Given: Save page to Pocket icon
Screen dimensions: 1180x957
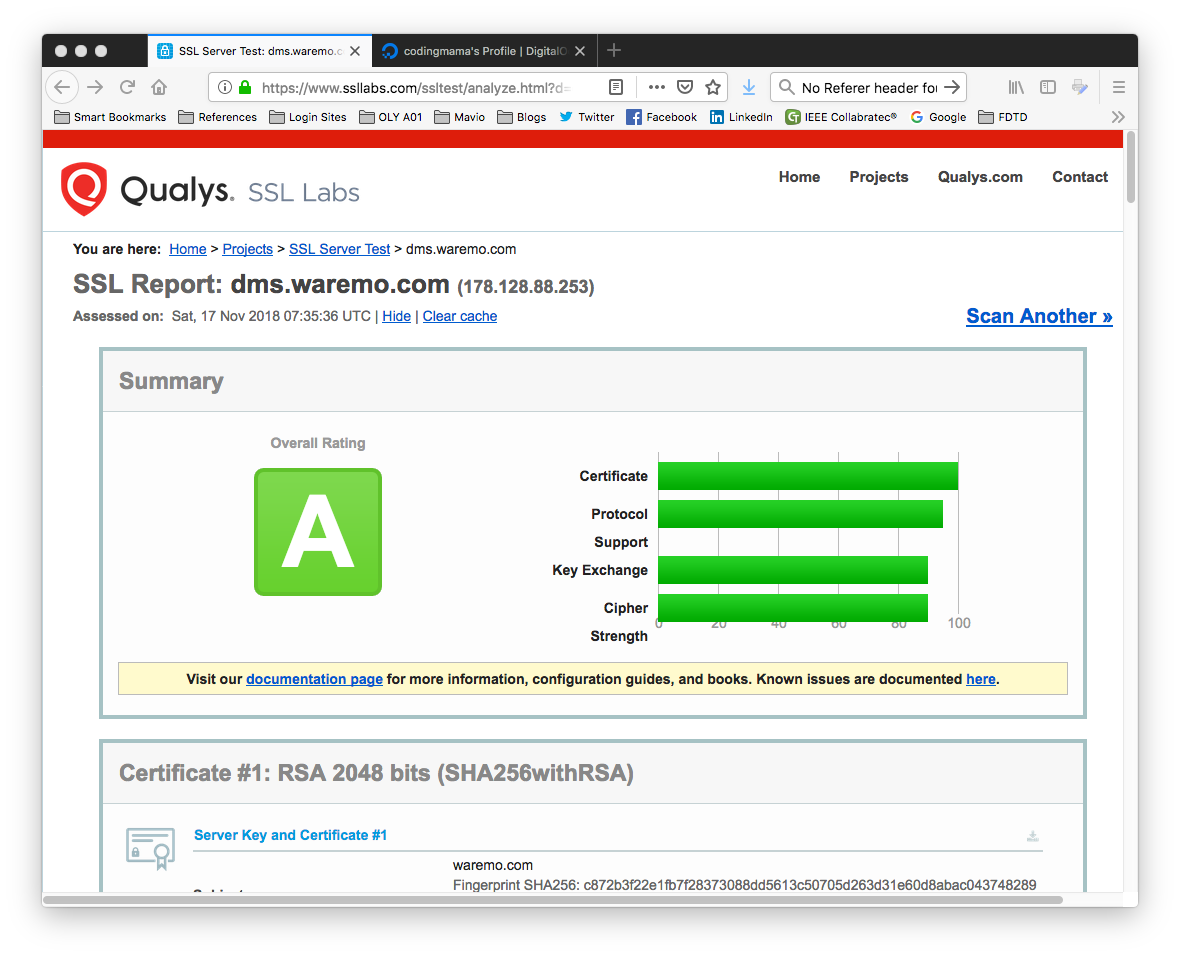Looking at the screenshot, I should [685, 87].
